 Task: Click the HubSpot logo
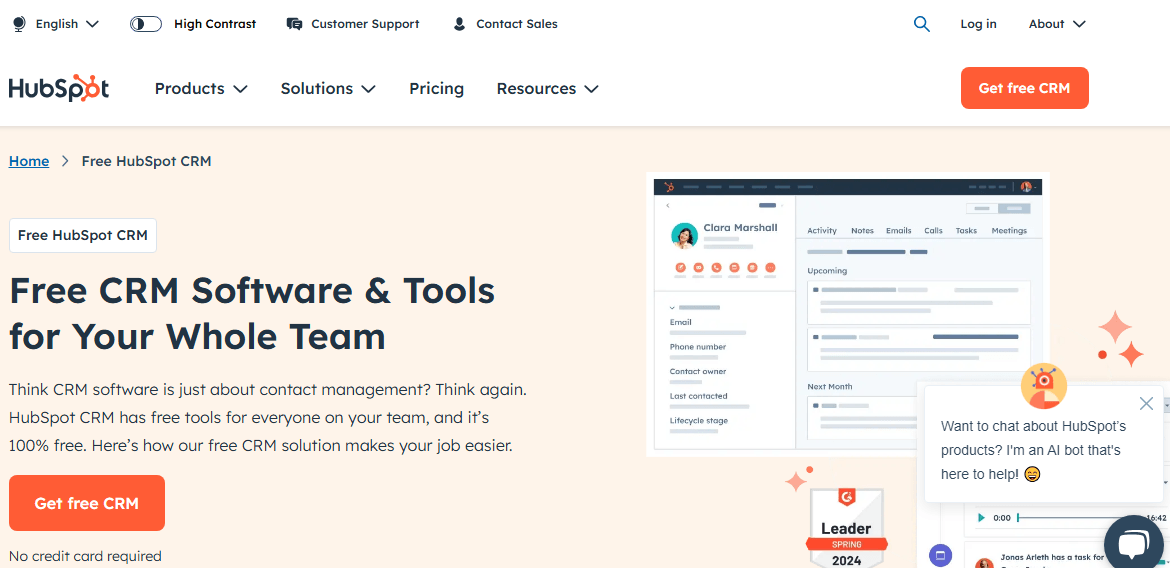click(x=59, y=88)
